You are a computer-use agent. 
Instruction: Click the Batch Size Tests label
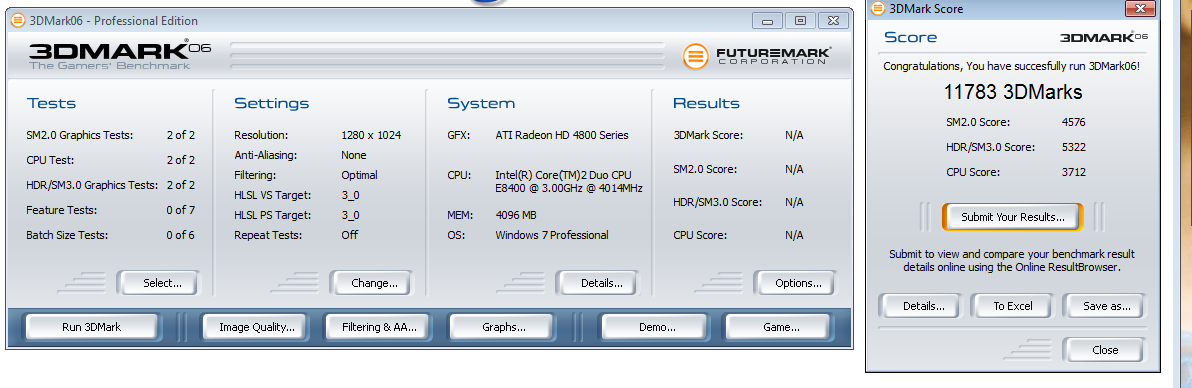tap(67, 235)
